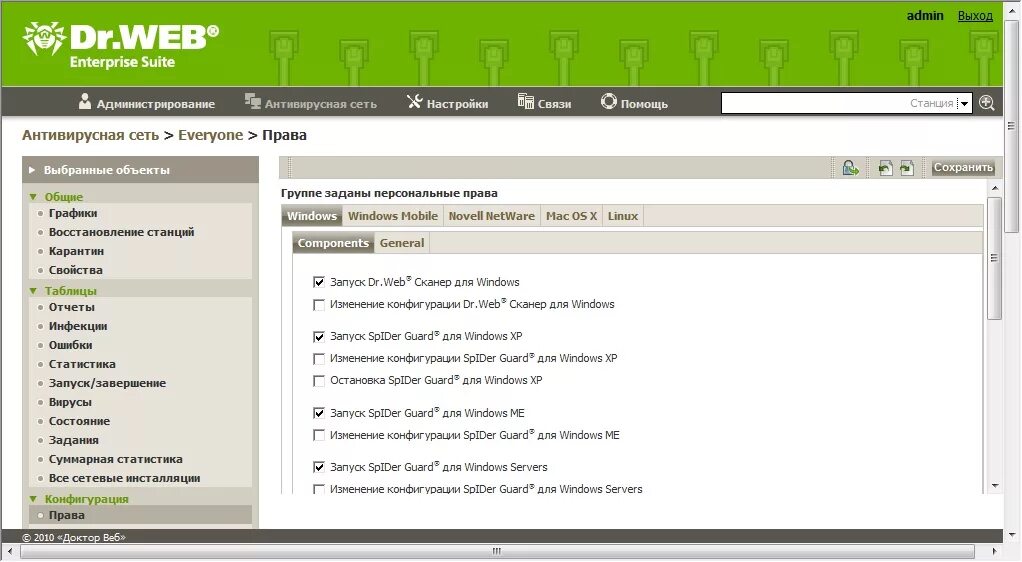Open Восстановление станций in sidebar
Screen dimensions: 1022x562
[121, 232]
